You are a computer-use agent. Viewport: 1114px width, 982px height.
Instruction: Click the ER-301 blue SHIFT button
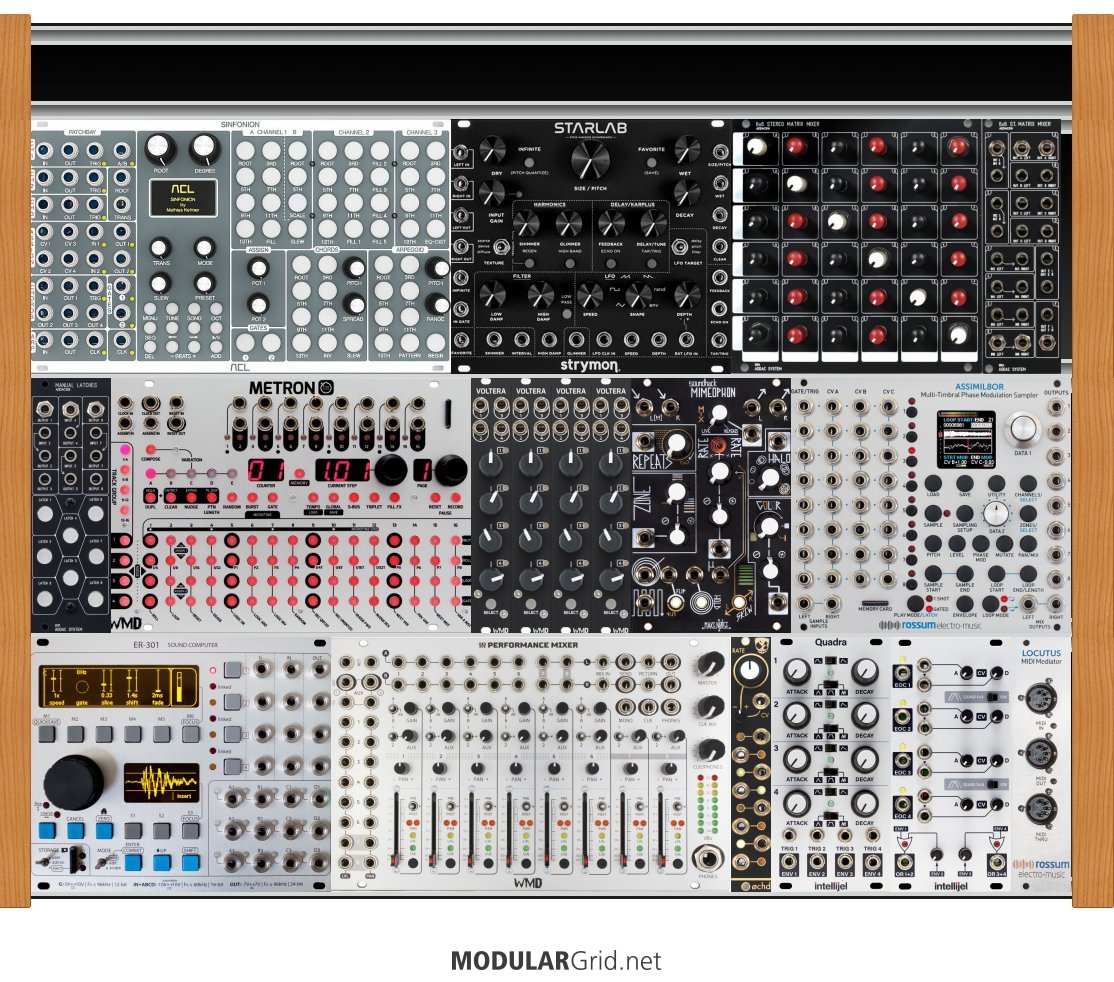coord(190,862)
